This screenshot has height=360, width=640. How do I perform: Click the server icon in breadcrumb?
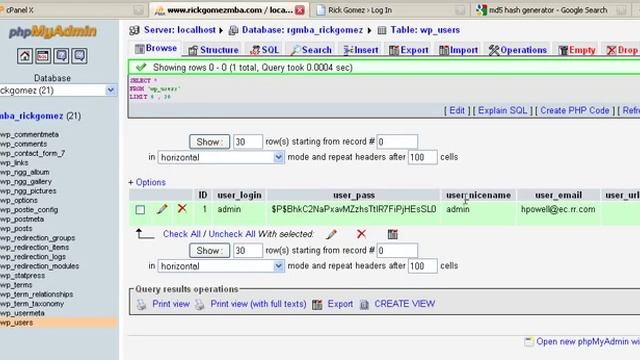pyautogui.click(x=134, y=30)
